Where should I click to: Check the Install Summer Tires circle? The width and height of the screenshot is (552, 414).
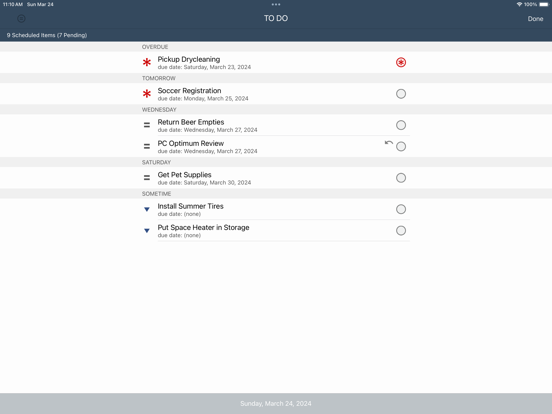pos(401,209)
